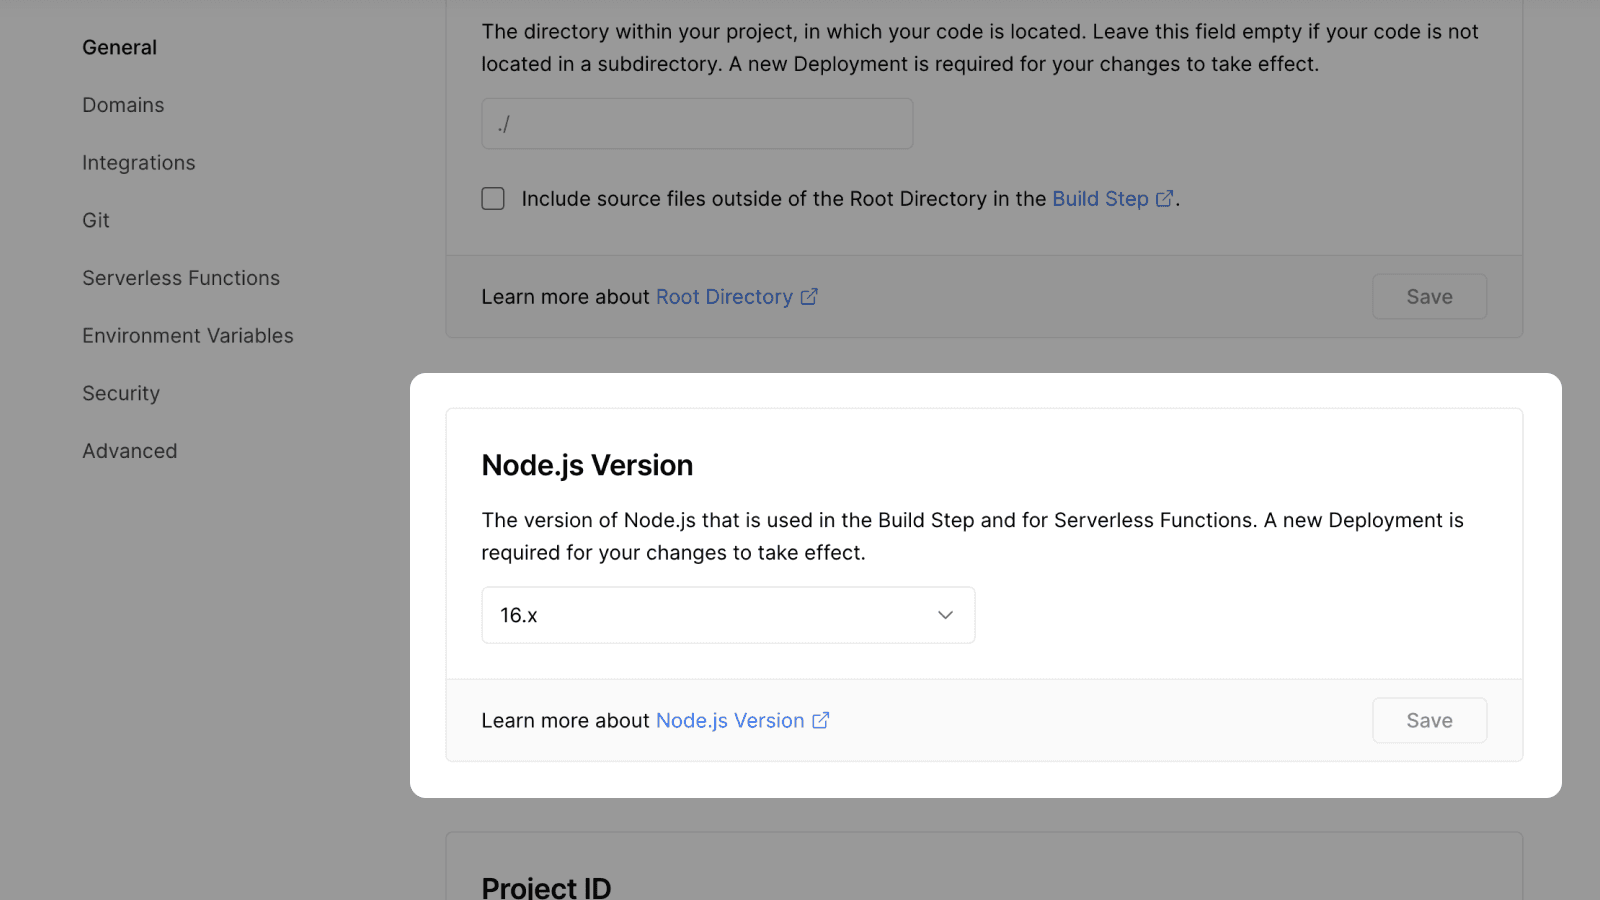Image resolution: width=1600 pixels, height=900 pixels.
Task: Open the Root Directory documentation link
Action: [x=722, y=296]
